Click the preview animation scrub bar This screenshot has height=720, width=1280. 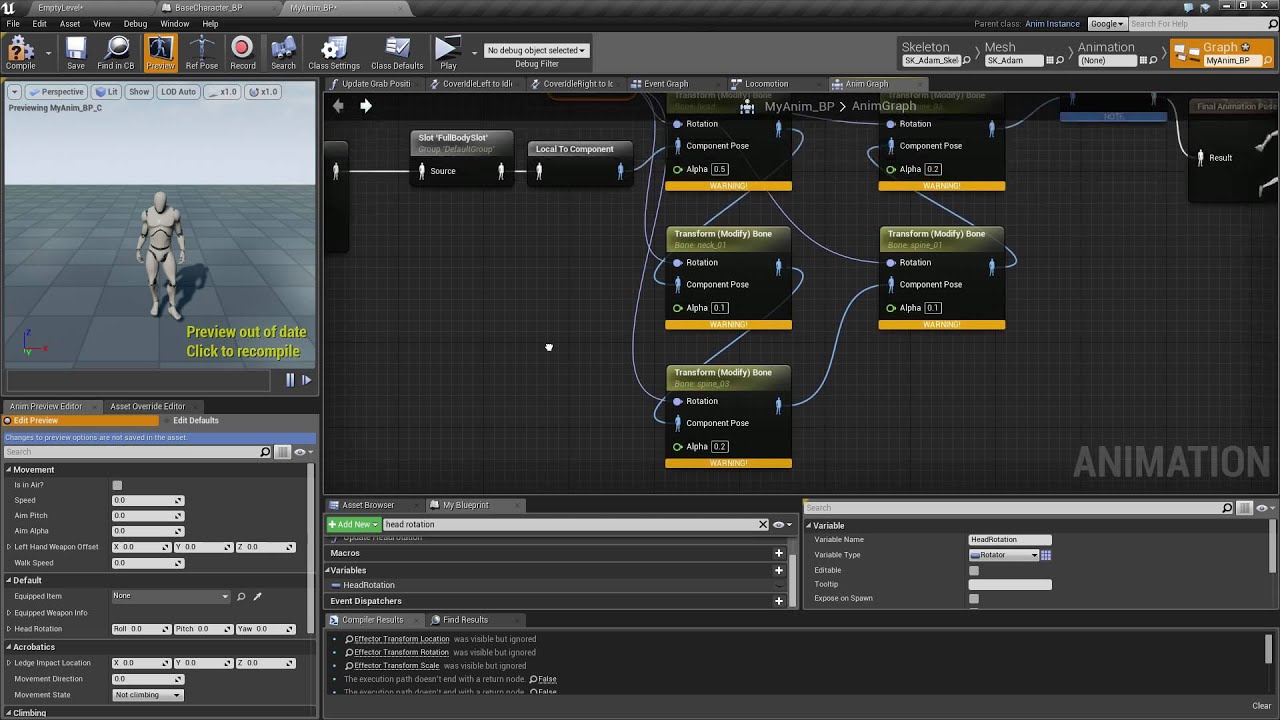coord(138,380)
